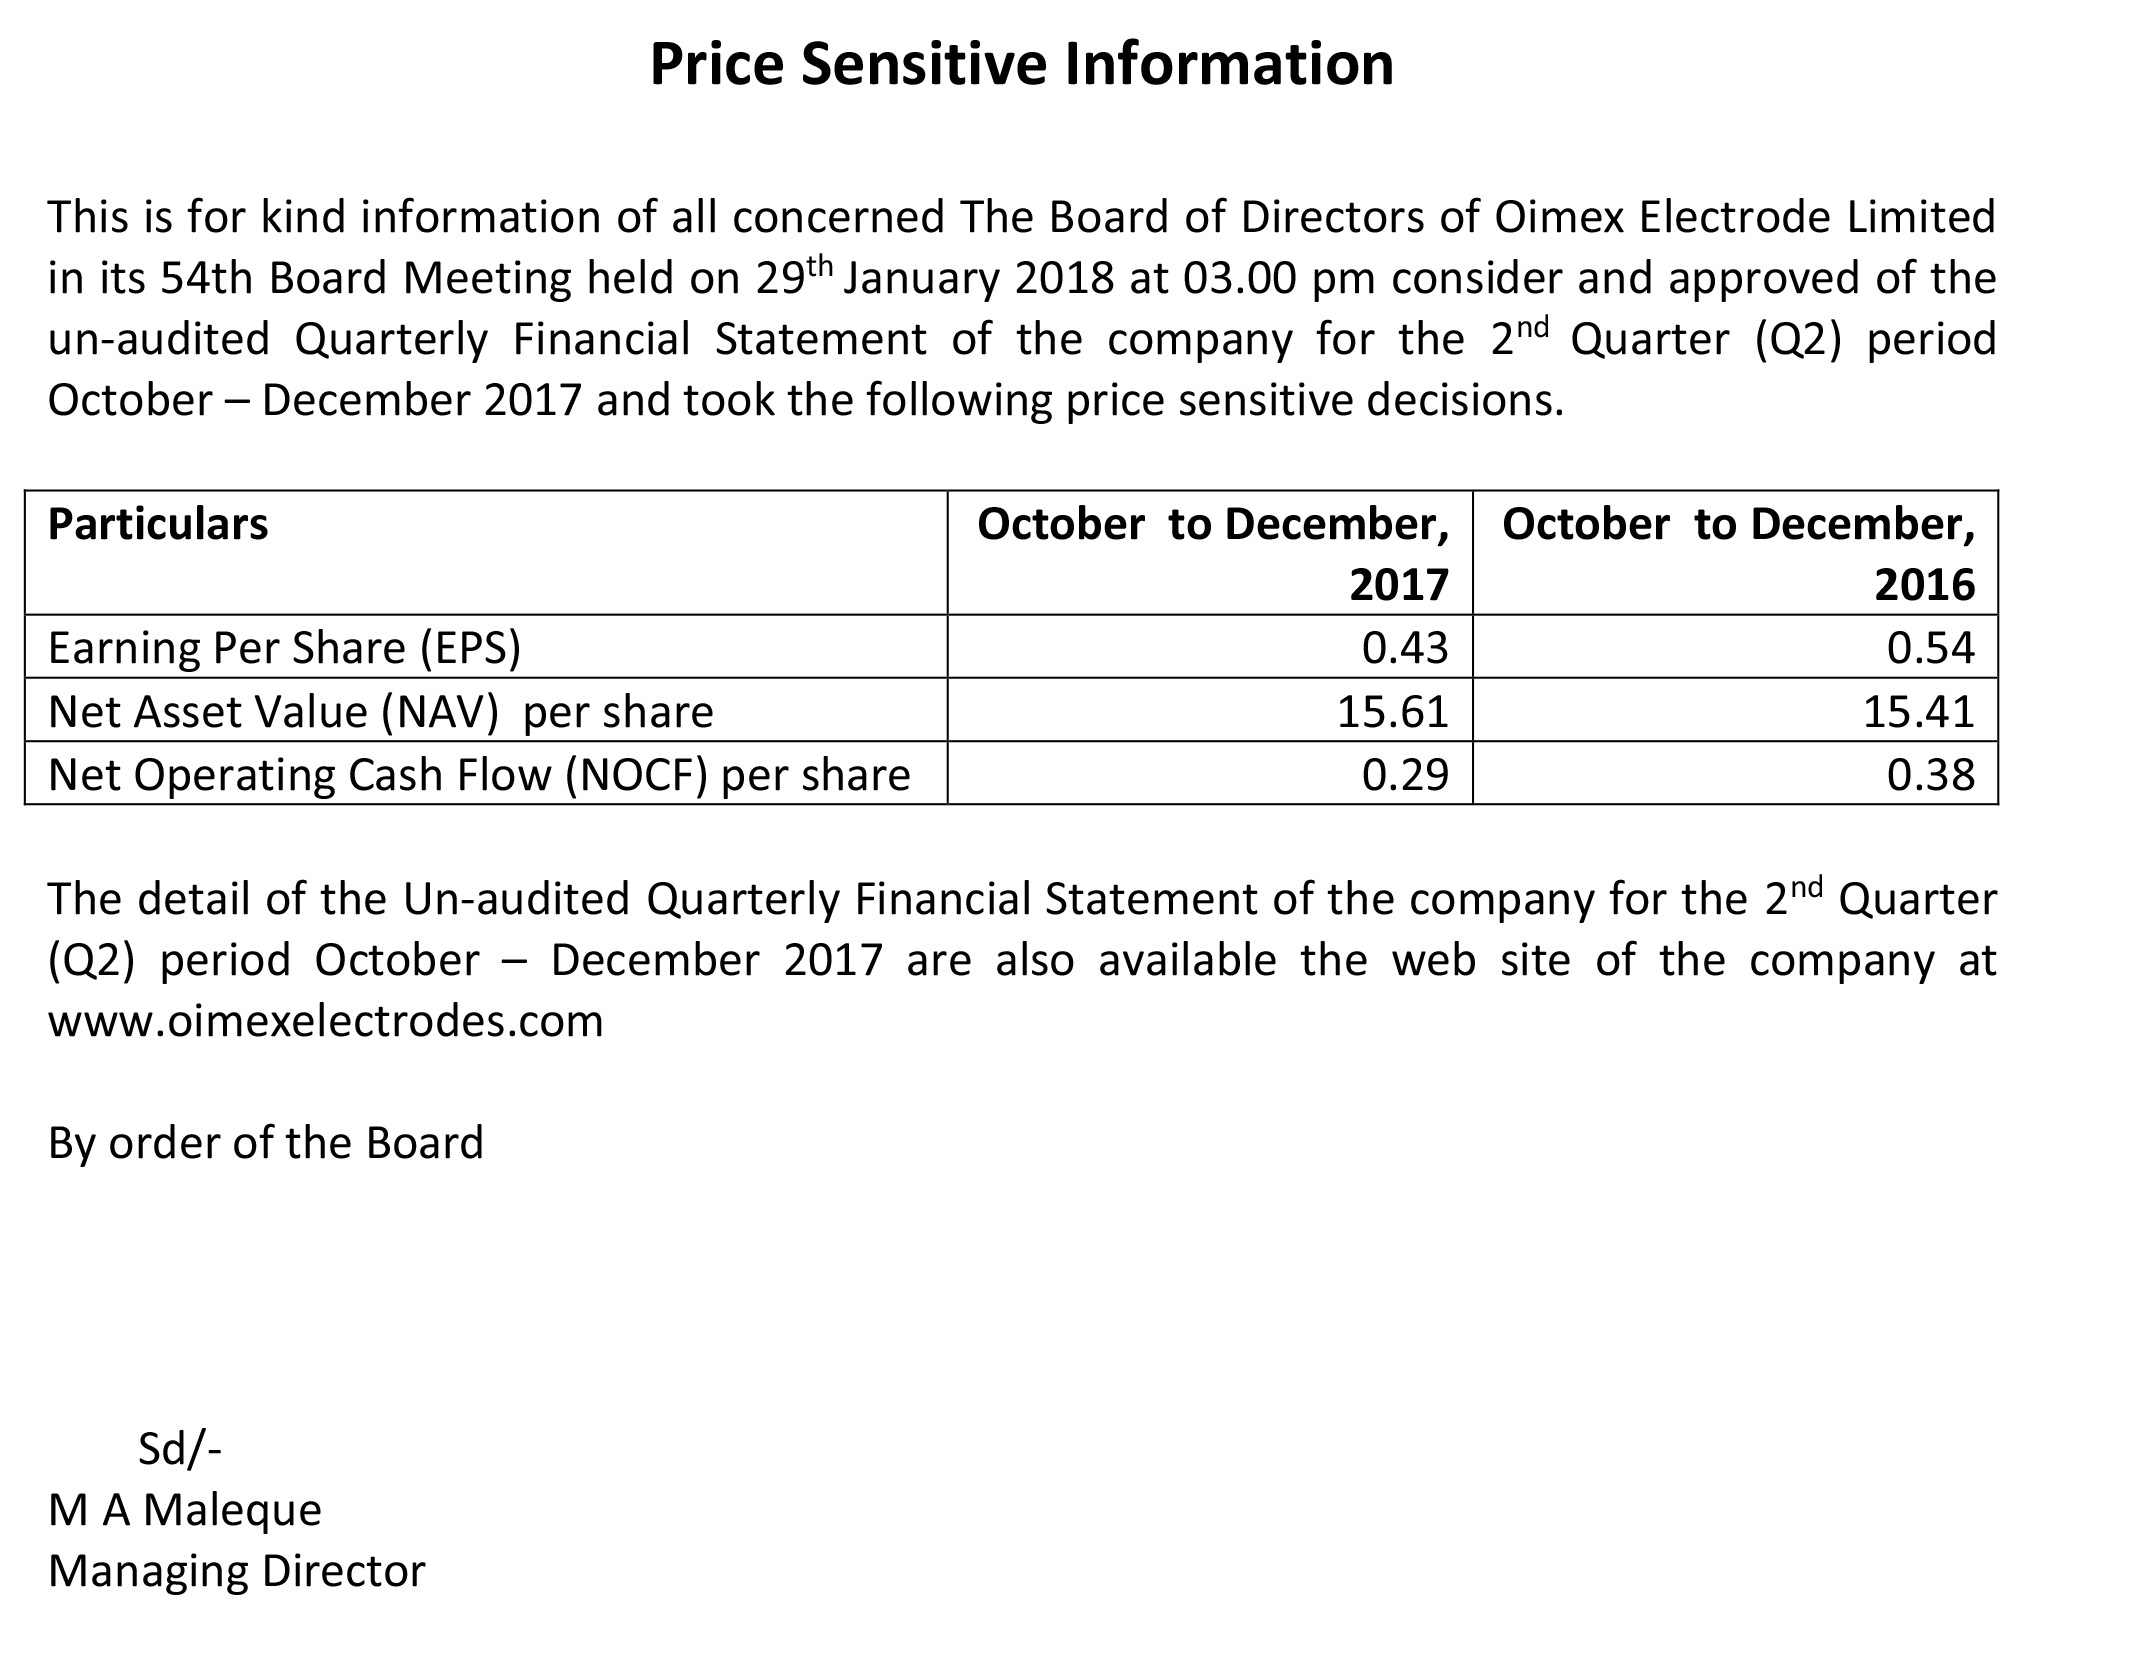Click the October to December, 2016 header
The width and height of the screenshot is (2143, 1680).
(1738, 553)
